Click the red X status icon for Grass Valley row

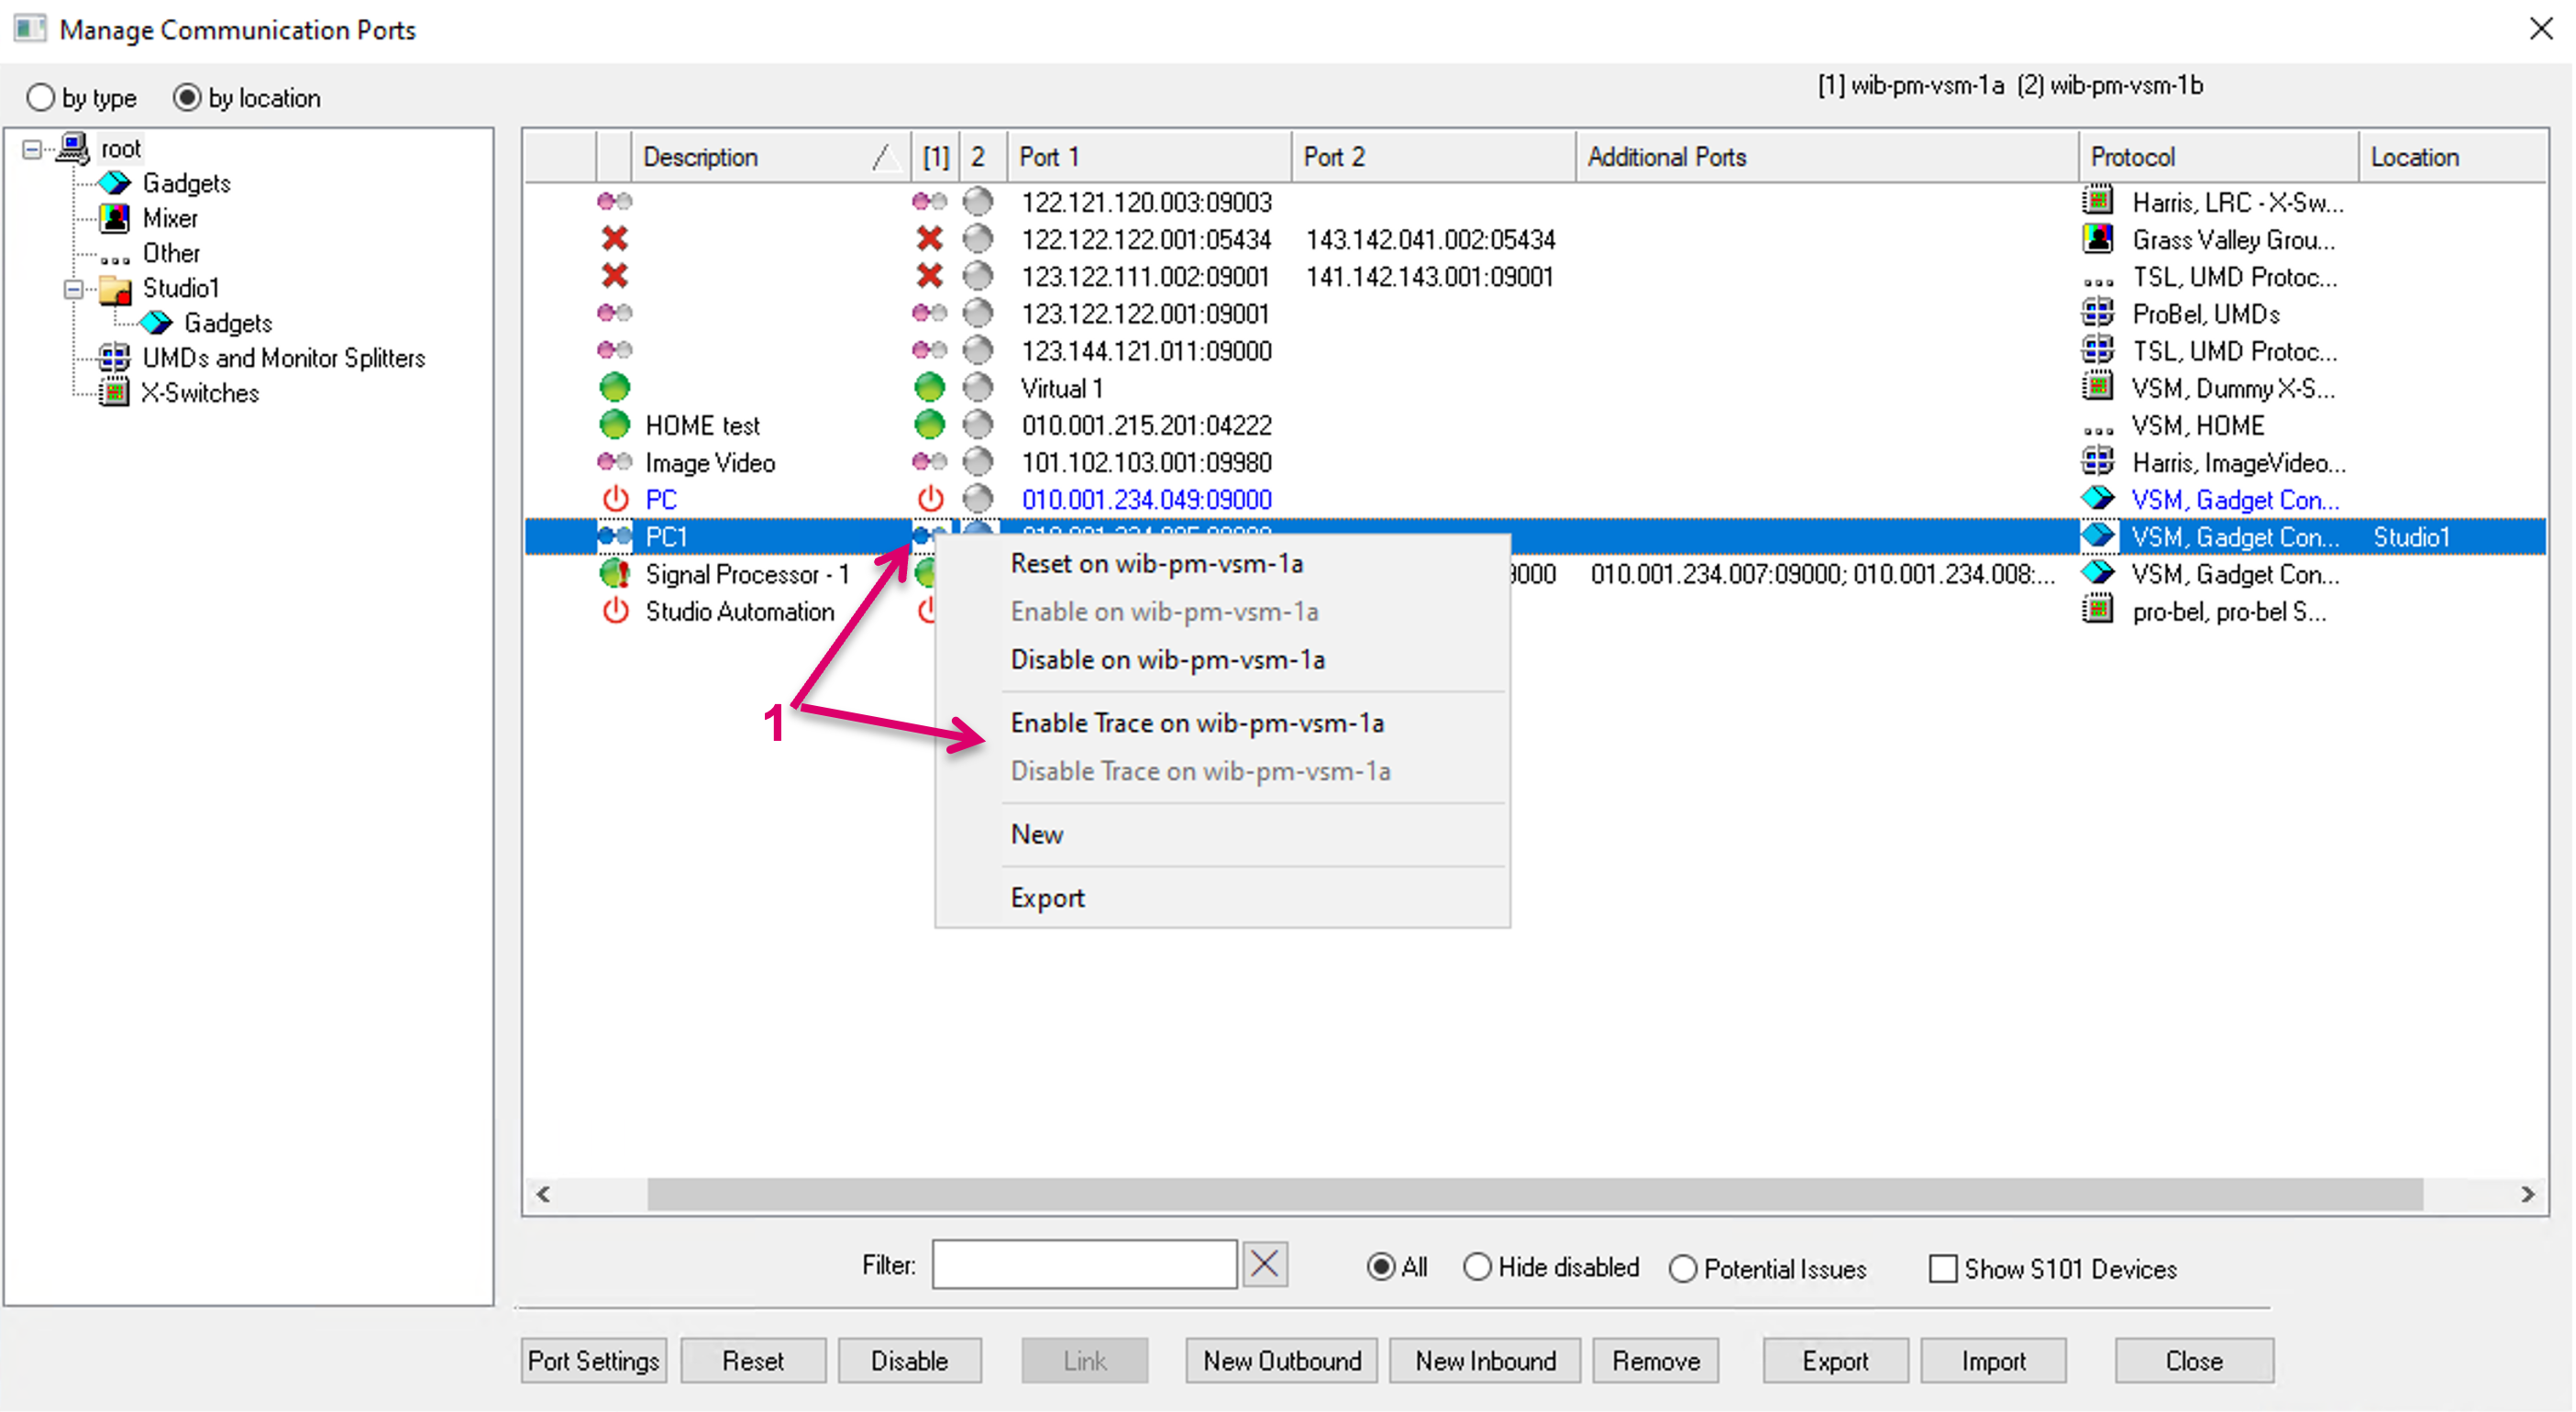[614, 239]
